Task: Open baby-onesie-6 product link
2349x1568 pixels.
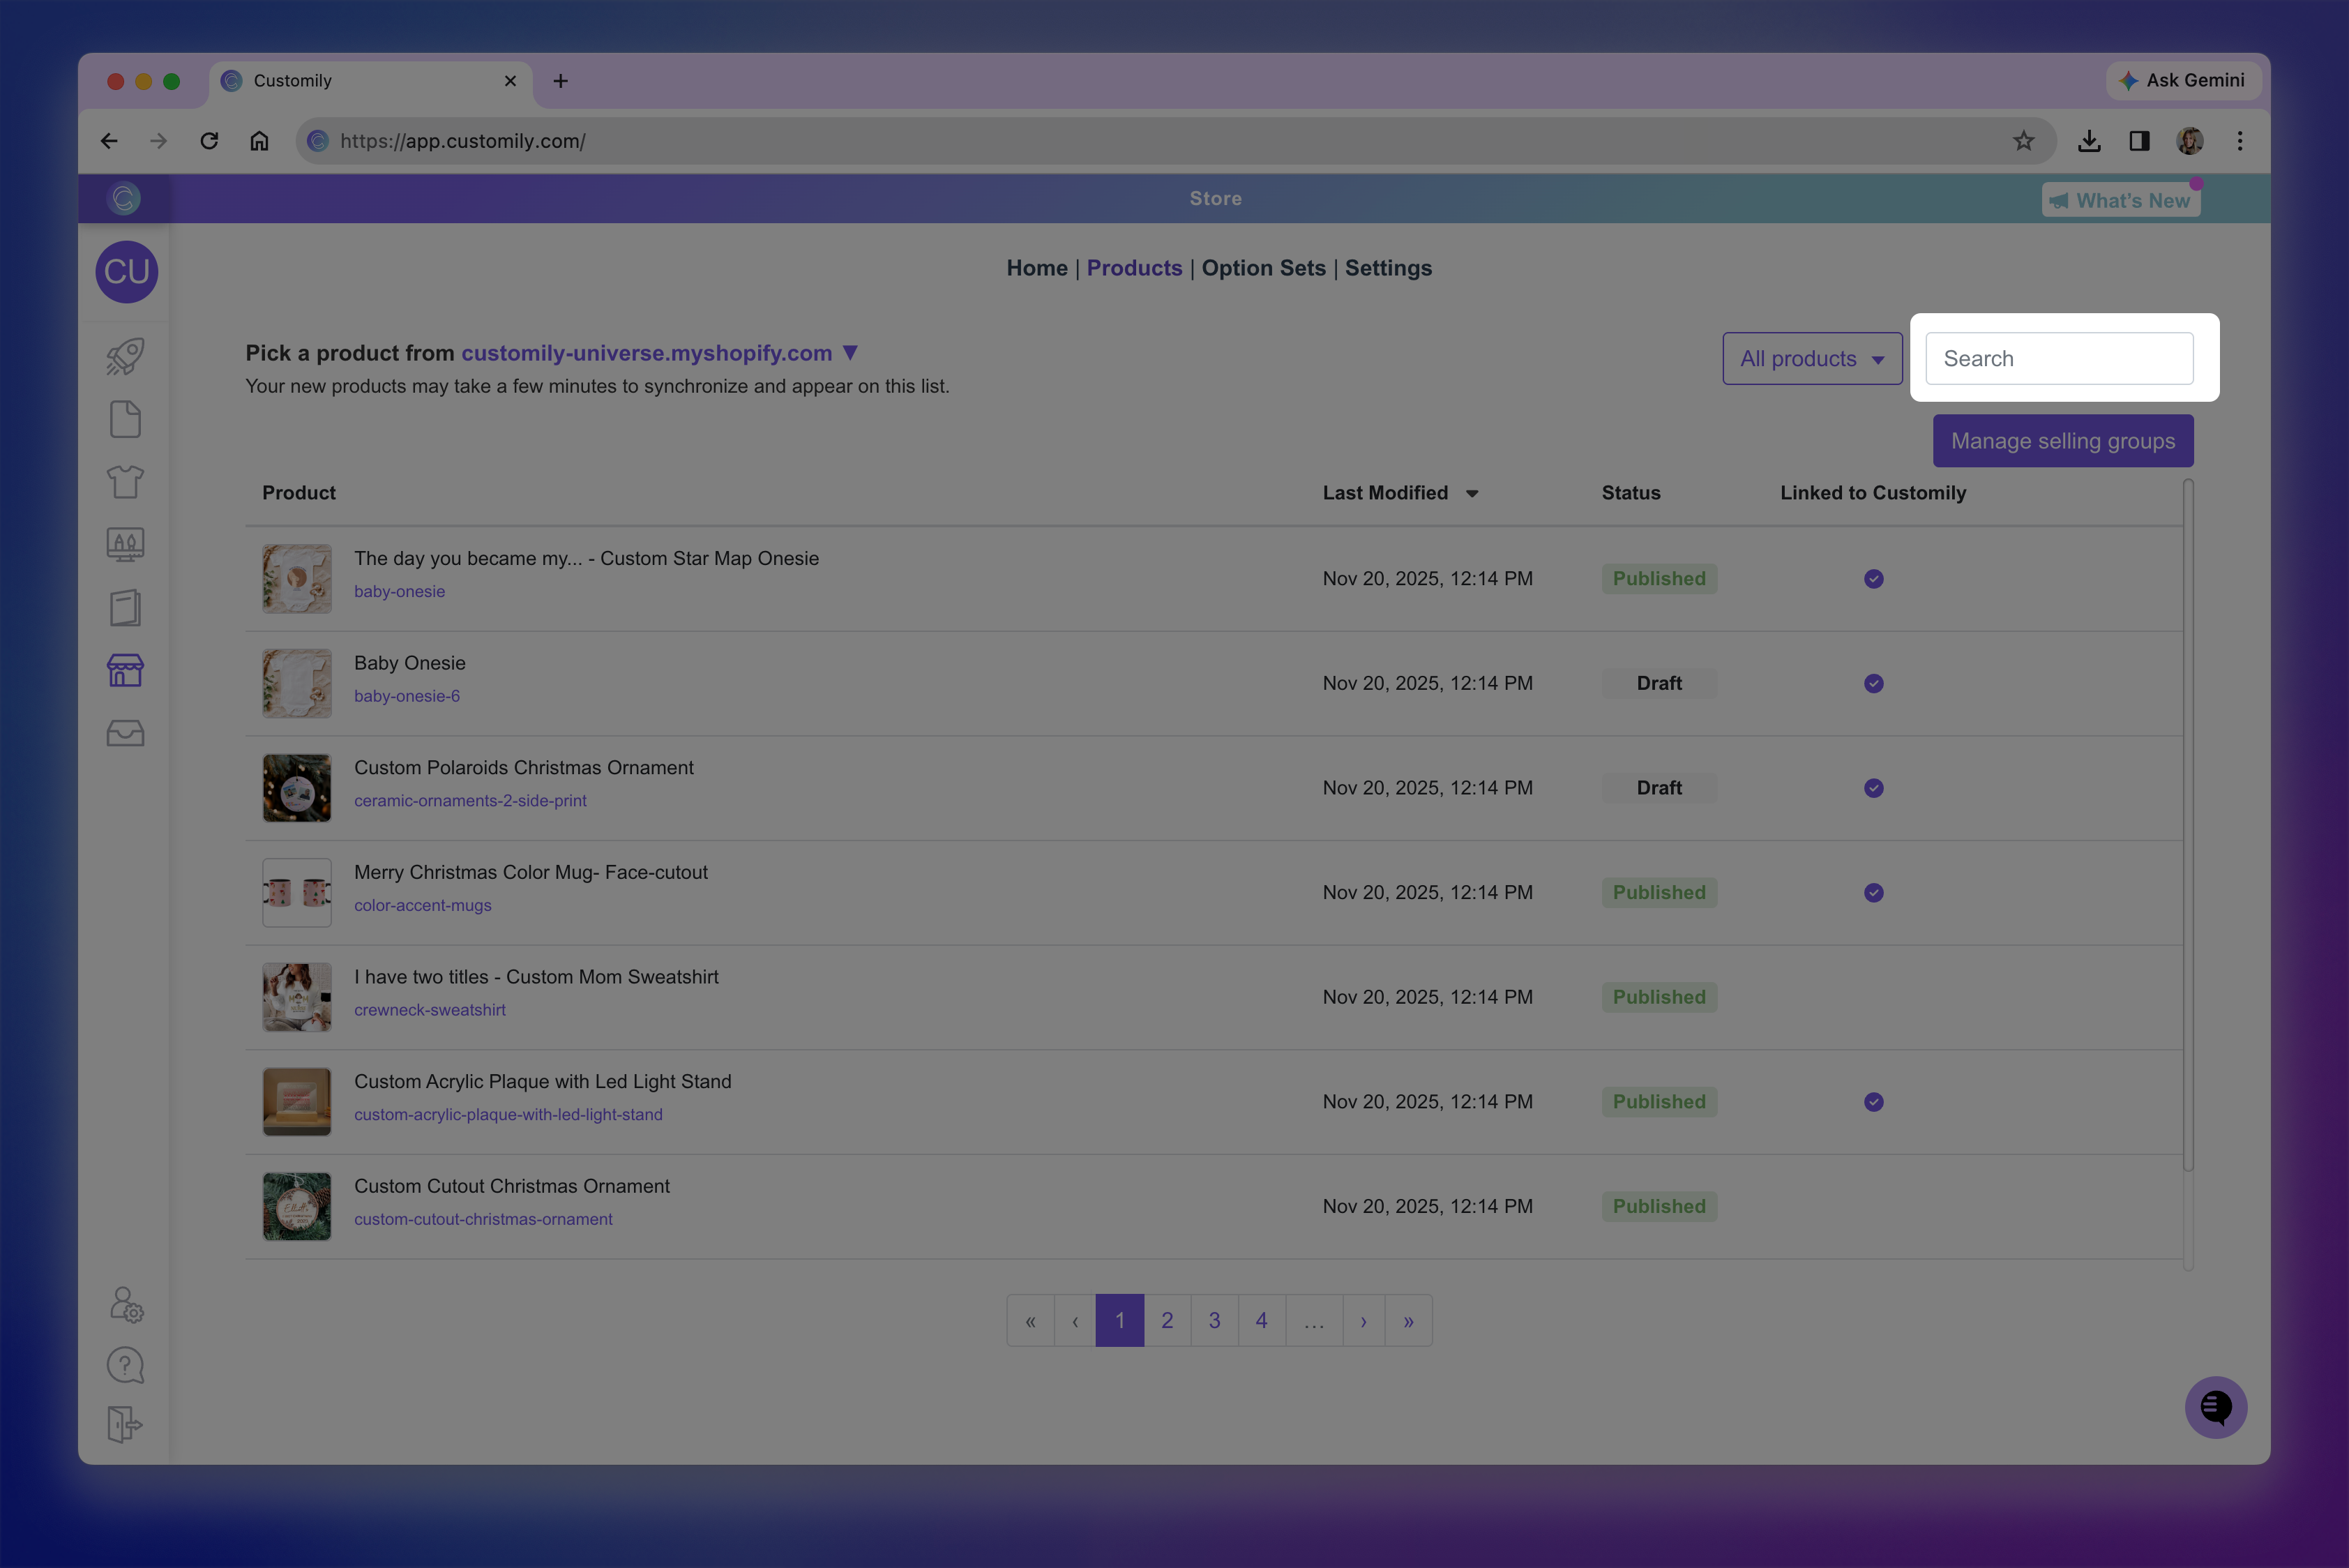Action: click(x=406, y=696)
